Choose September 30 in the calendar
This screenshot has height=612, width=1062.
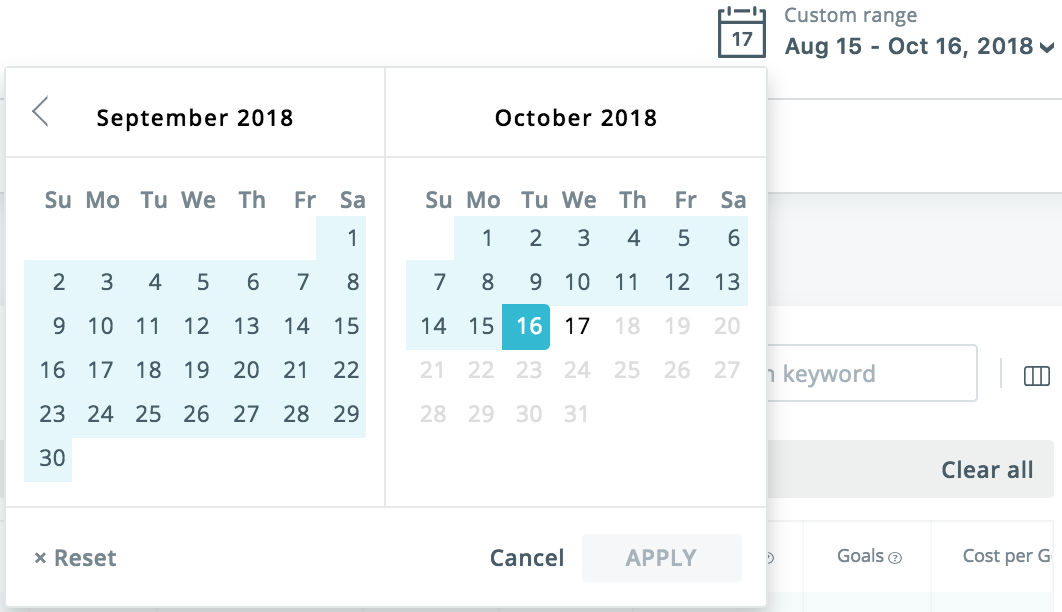52,458
